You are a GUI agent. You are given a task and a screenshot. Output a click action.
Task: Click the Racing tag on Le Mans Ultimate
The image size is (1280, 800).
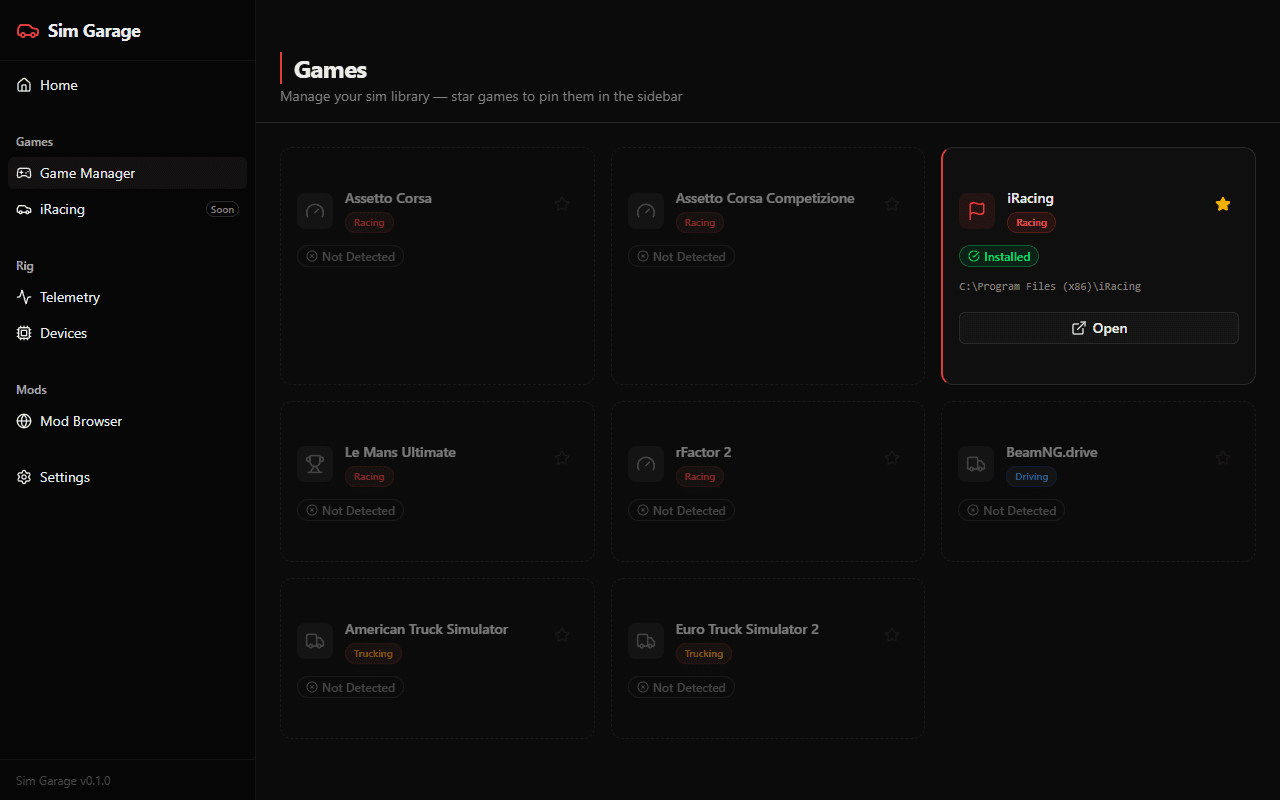[x=369, y=477]
